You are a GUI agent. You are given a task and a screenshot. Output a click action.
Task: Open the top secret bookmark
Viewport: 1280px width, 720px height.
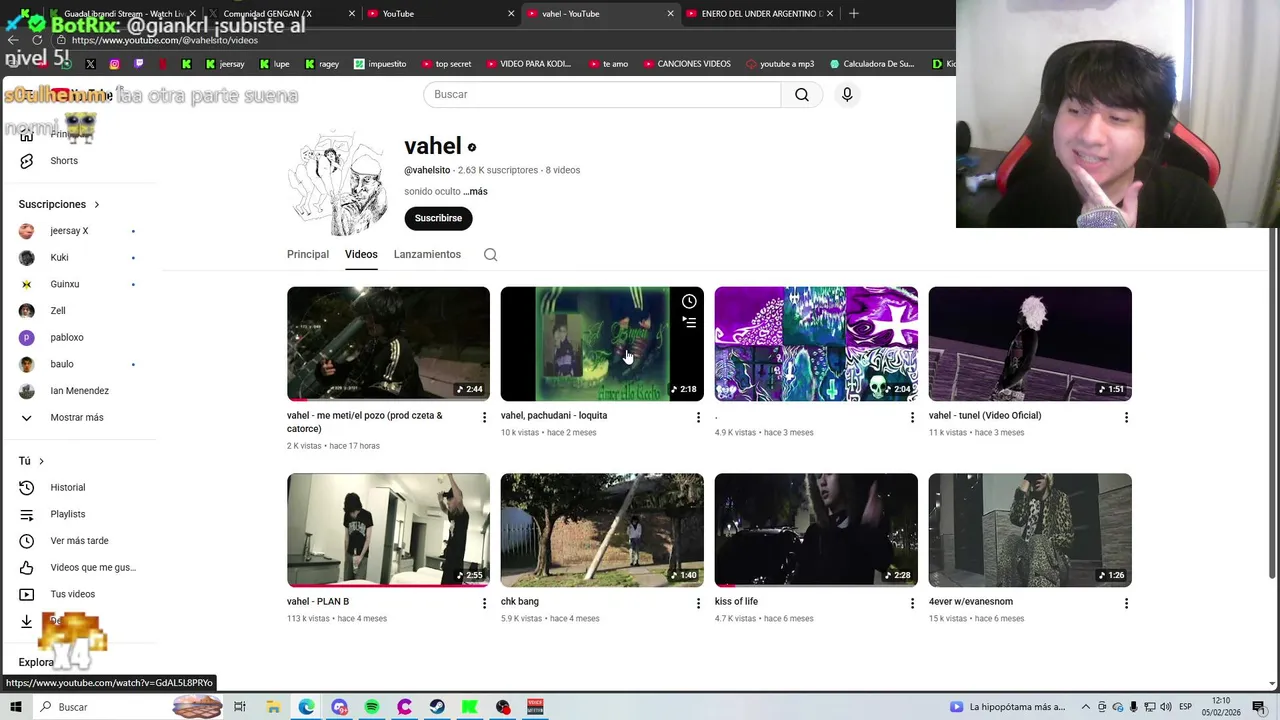point(446,64)
